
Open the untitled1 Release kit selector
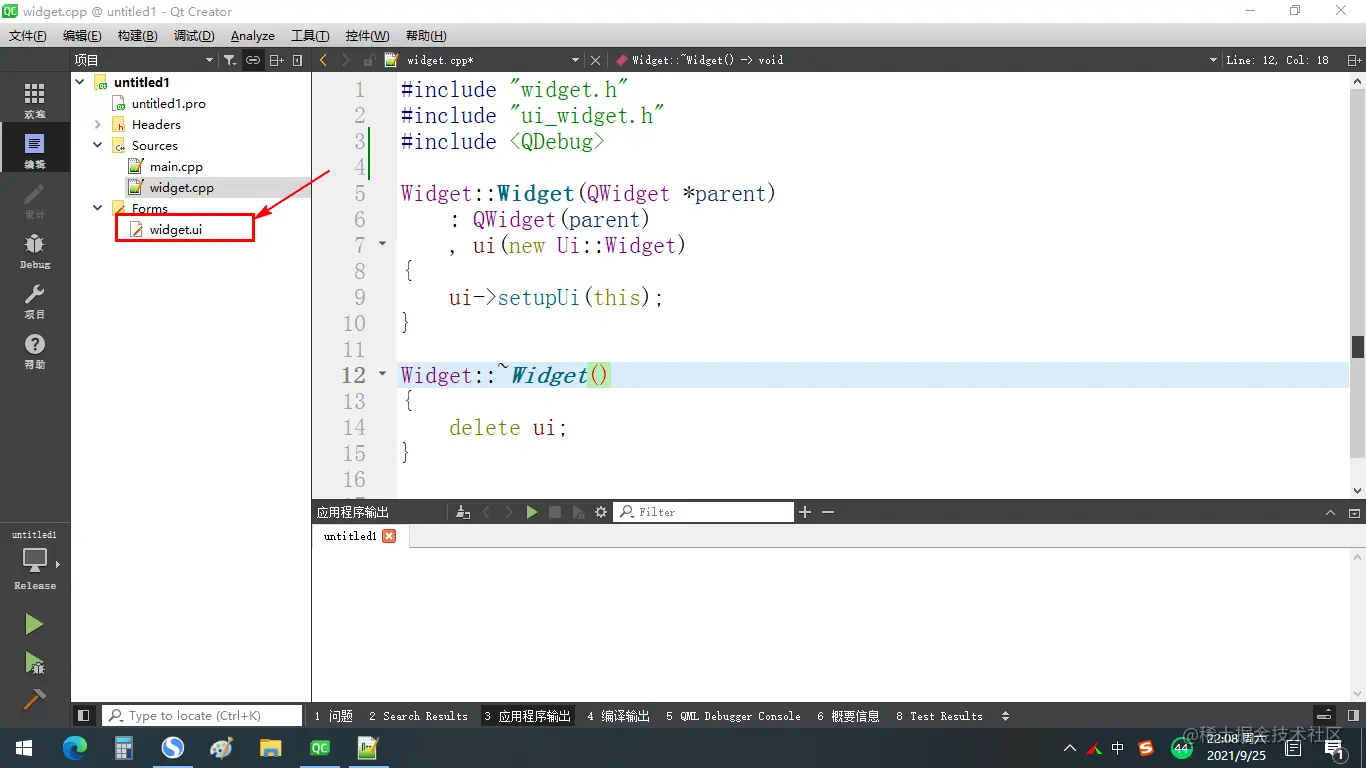35,560
